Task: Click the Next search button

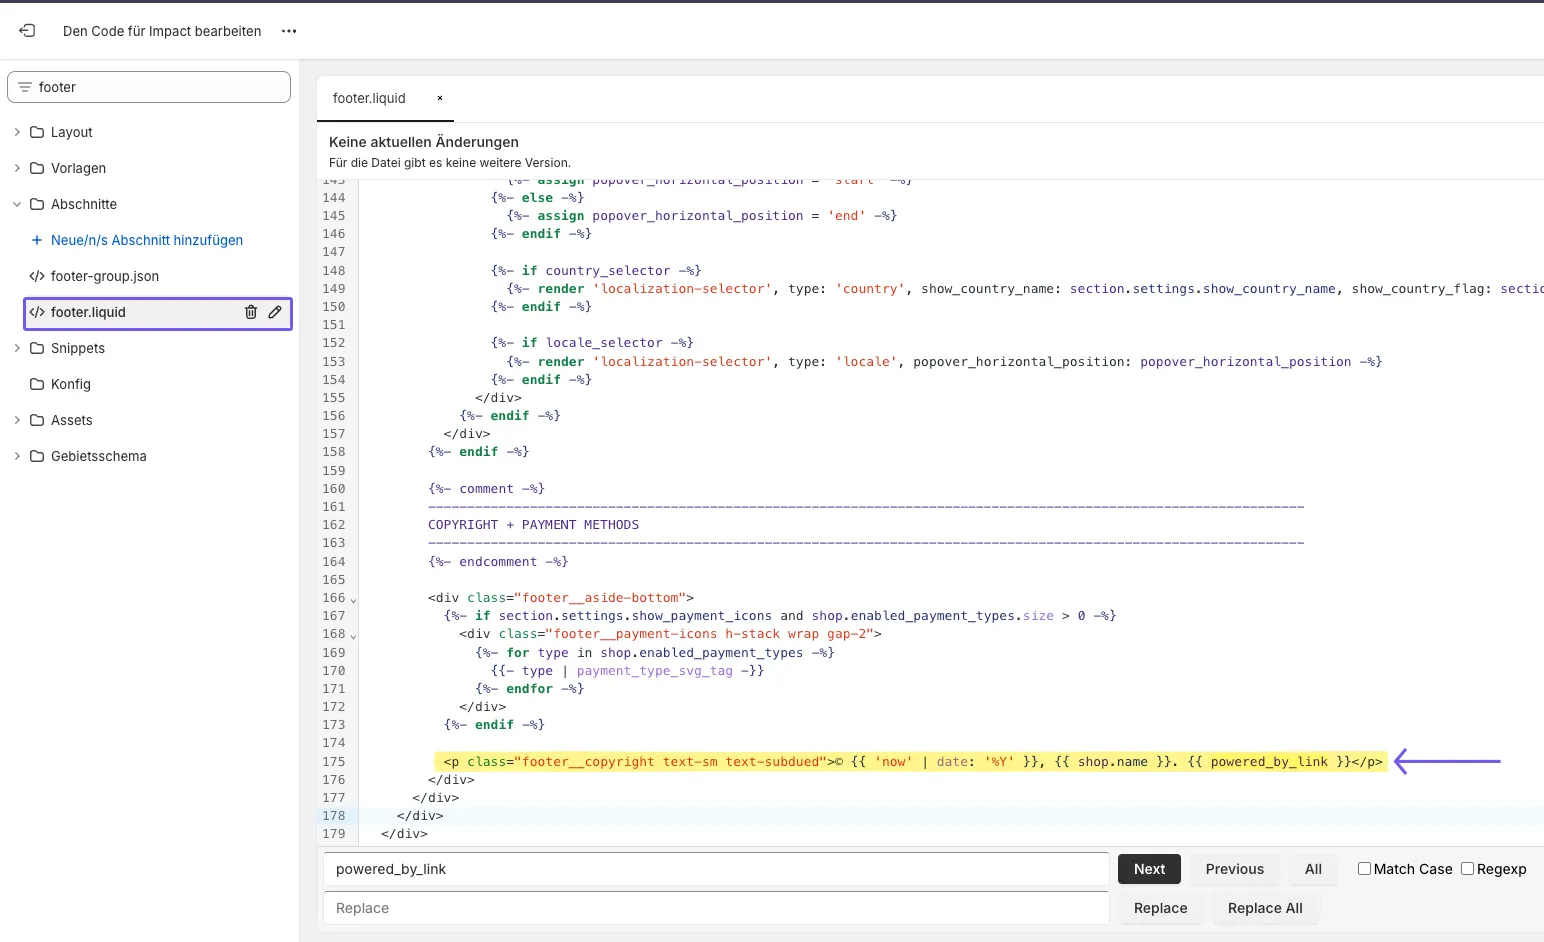Action: coord(1149,869)
